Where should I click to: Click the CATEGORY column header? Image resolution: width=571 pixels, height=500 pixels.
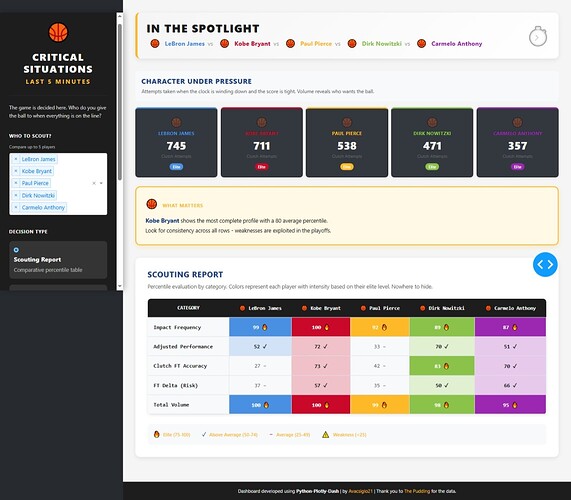(188, 308)
